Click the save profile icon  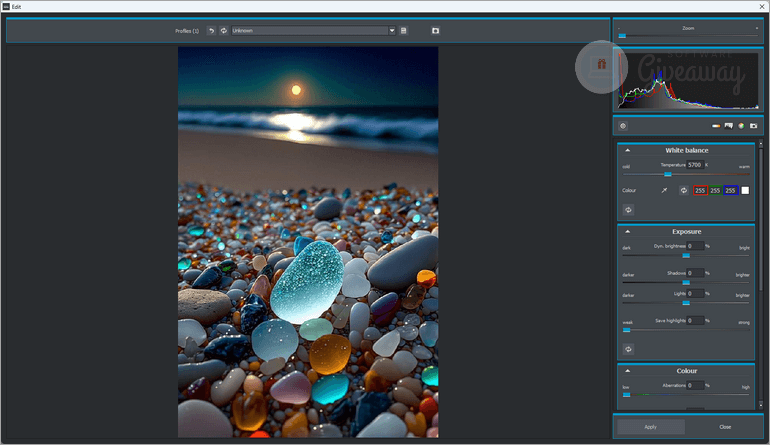(x=404, y=31)
